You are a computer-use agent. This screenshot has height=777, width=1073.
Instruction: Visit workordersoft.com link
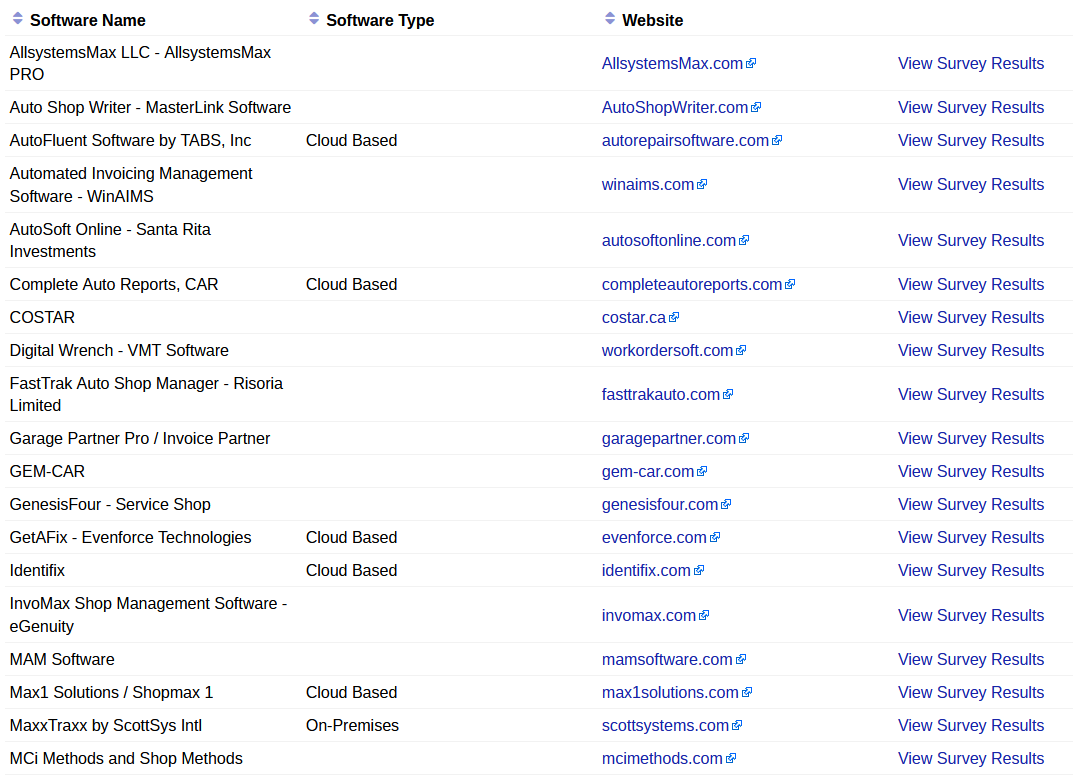pyautogui.click(x=667, y=350)
